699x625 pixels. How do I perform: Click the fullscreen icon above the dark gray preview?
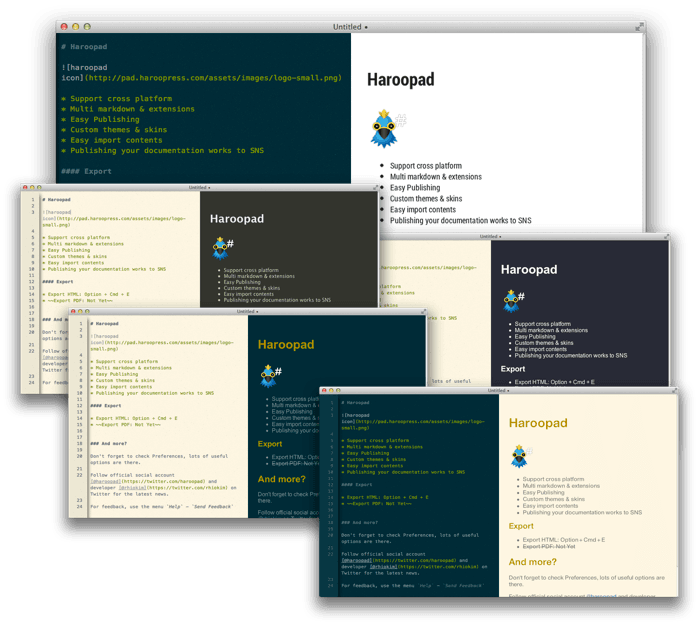[x=376, y=187]
